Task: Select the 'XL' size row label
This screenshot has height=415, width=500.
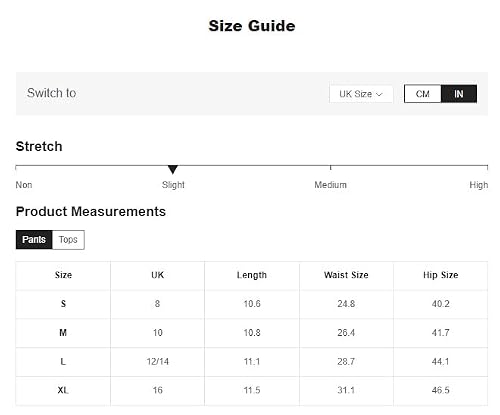Action: [x=63, y=390]
